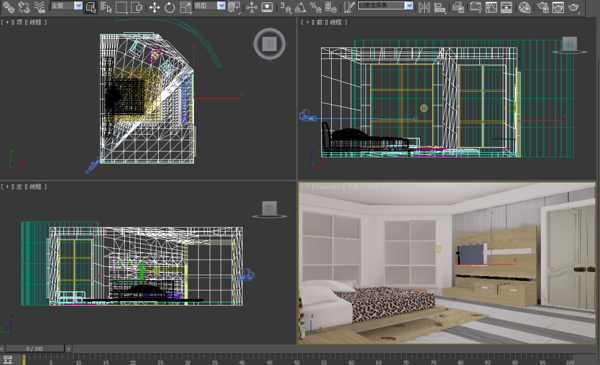Image resolution: width=600 pixels, height=365 pixels.
Task: Click the Bind to Space Warp icon
Action: (x=39, y=7)
